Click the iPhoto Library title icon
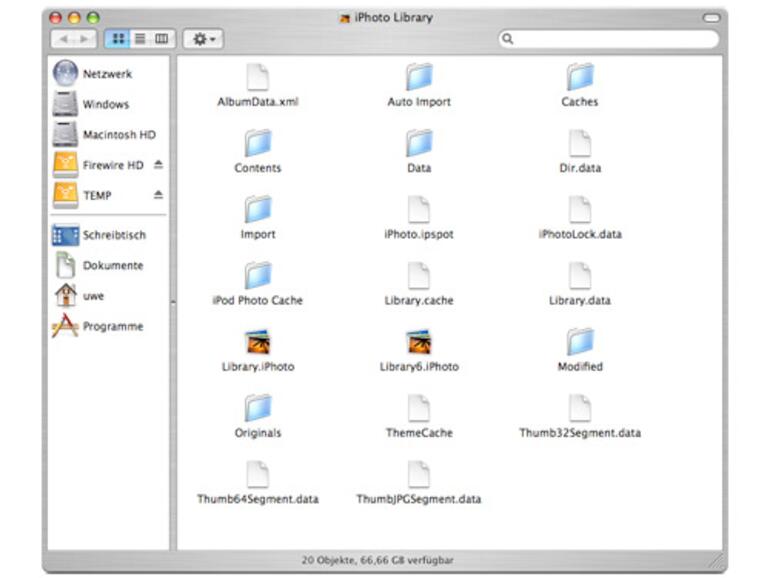 click(345, 18)
